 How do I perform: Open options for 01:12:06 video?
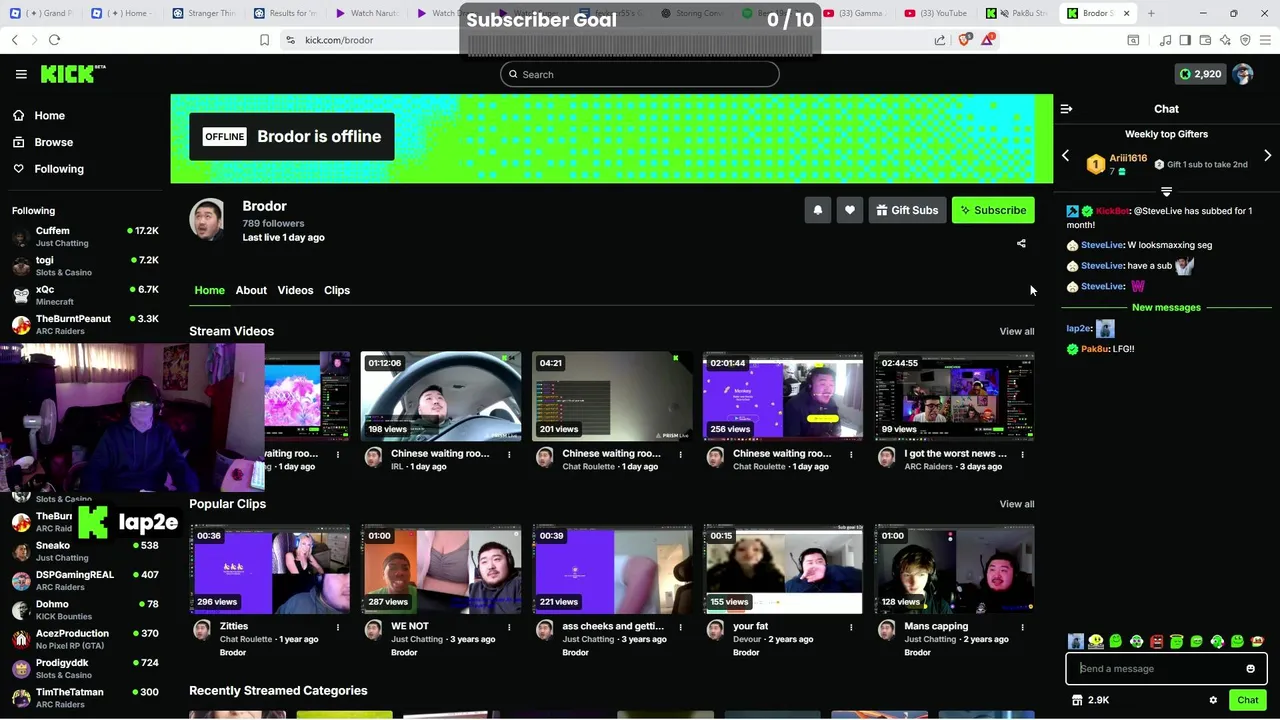509,455
